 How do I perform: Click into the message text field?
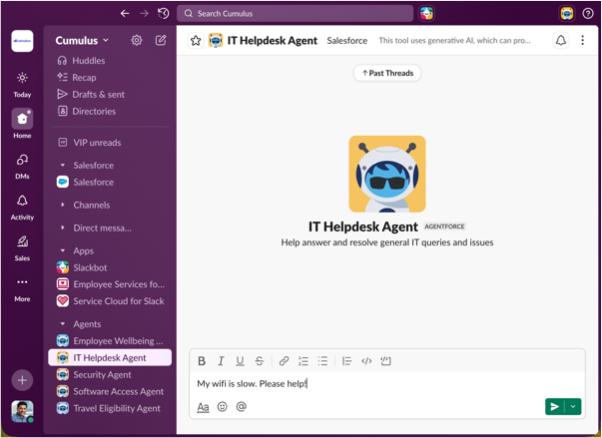(387, 383)
